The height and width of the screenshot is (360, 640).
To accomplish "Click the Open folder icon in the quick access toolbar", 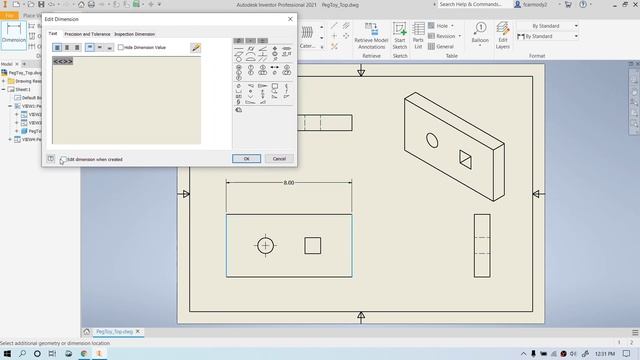I will click(x=30, y=4).
